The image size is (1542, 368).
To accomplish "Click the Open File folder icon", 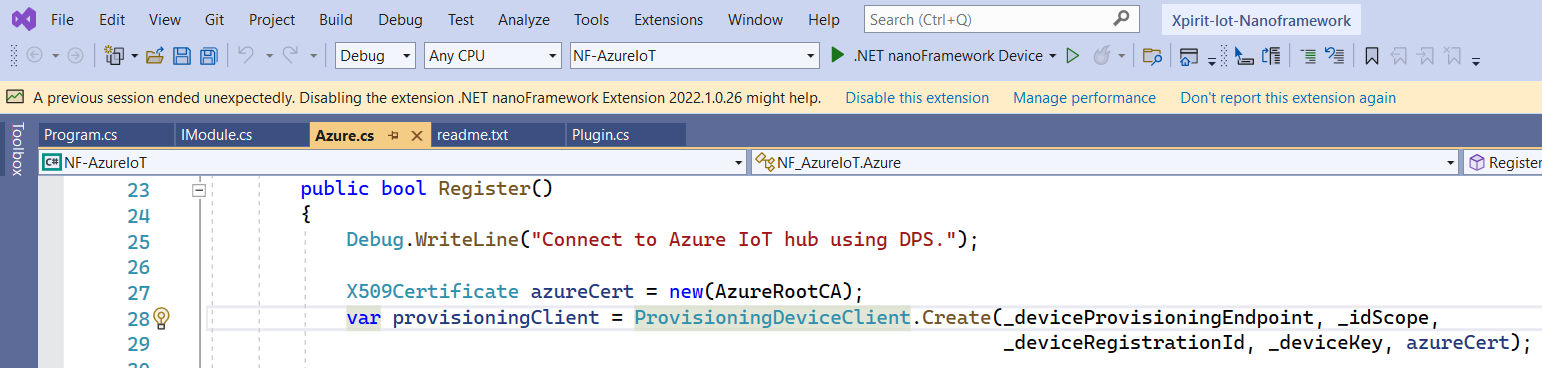I will [155, 56].
